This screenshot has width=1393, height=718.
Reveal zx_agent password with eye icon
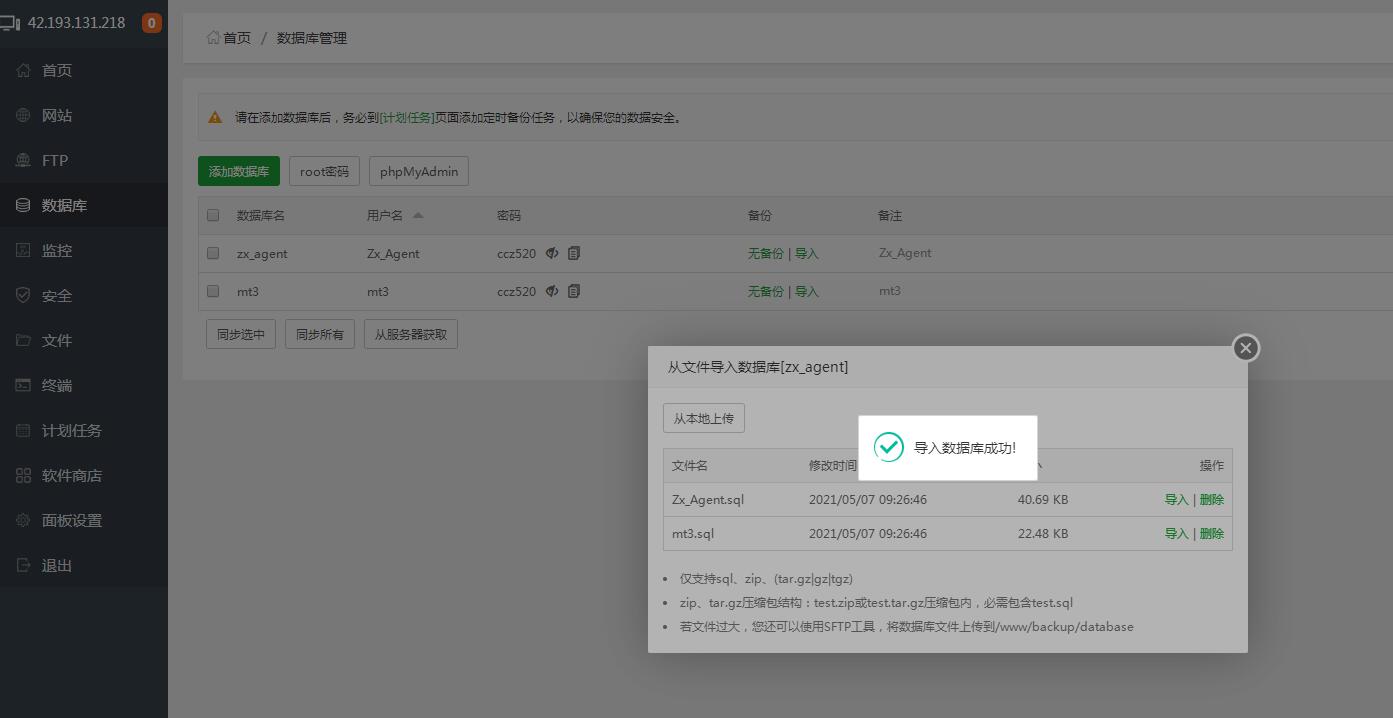point(552,254)
